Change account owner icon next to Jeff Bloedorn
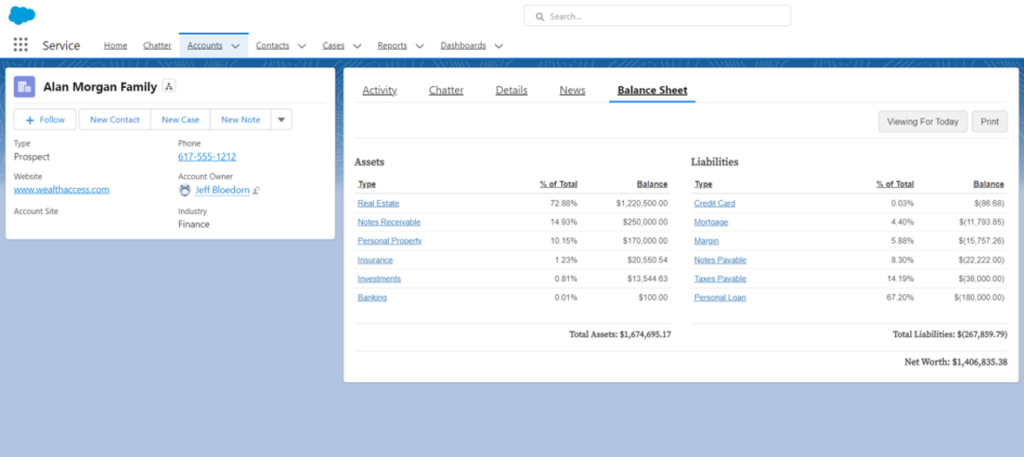 pos(257,191)
